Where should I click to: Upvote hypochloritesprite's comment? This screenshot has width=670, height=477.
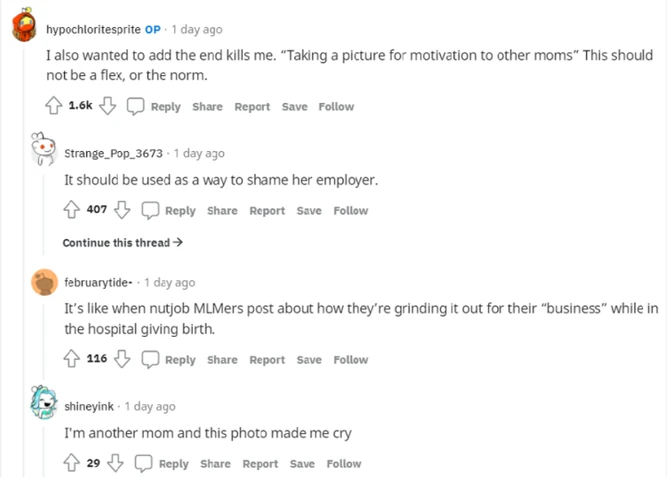(54, 106)
